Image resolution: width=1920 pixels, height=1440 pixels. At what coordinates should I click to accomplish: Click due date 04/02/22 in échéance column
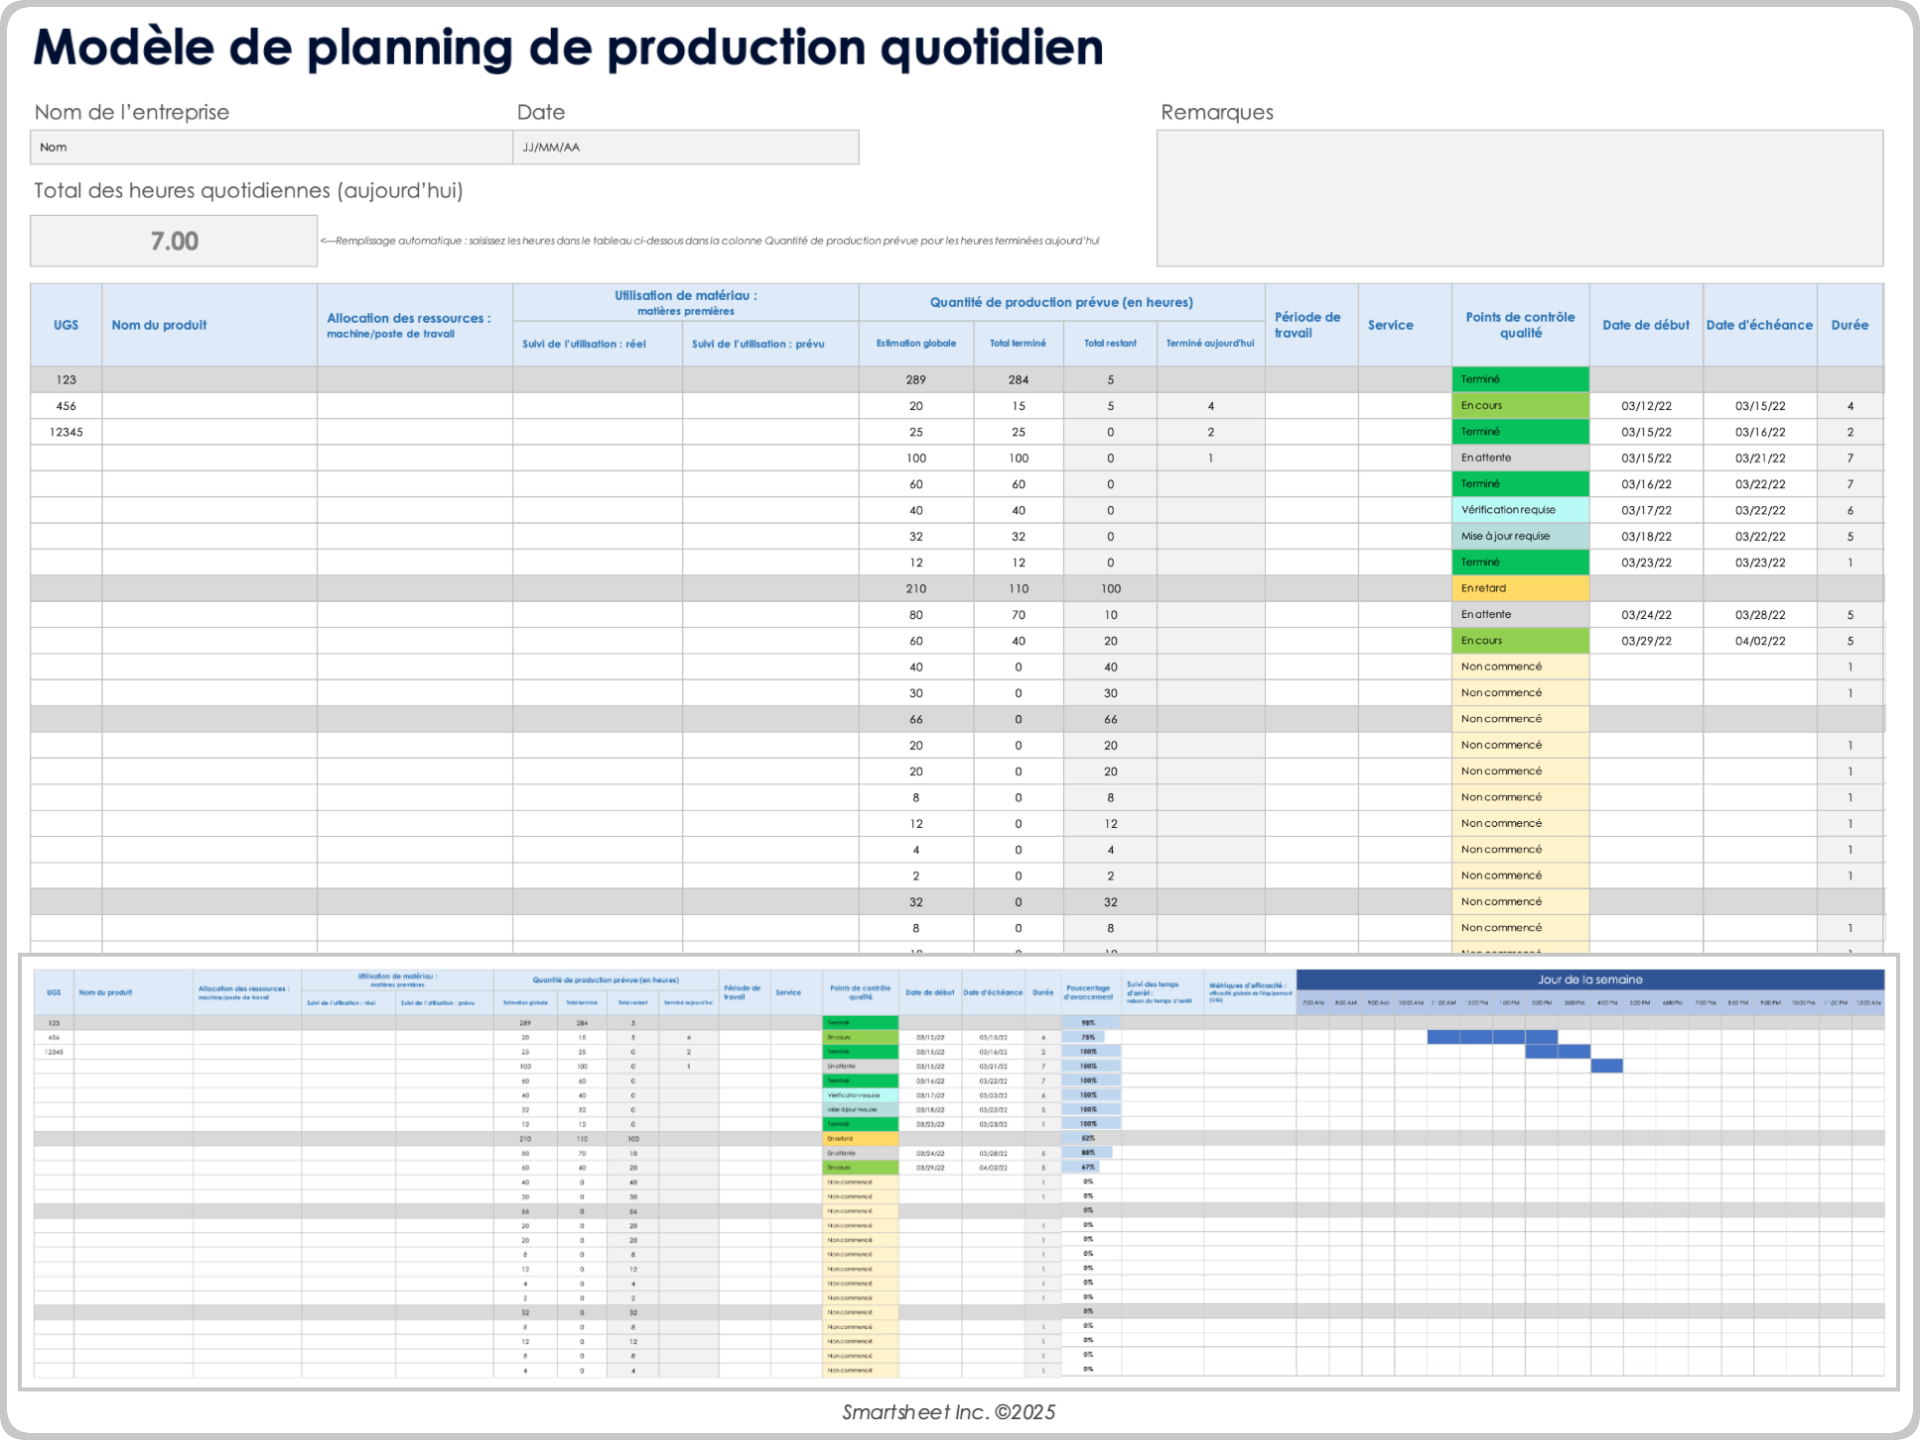coord(1760,640)
